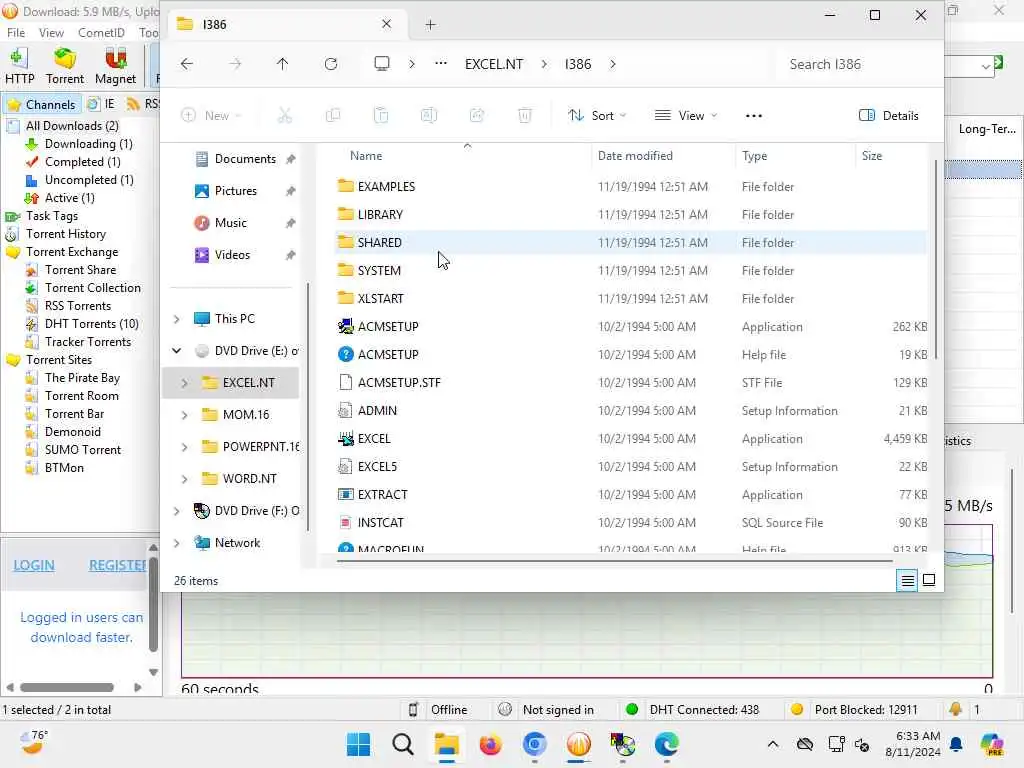Open the CometID menu in BitComet
The image size is (1024, 768).
click(x=101, y=33)
